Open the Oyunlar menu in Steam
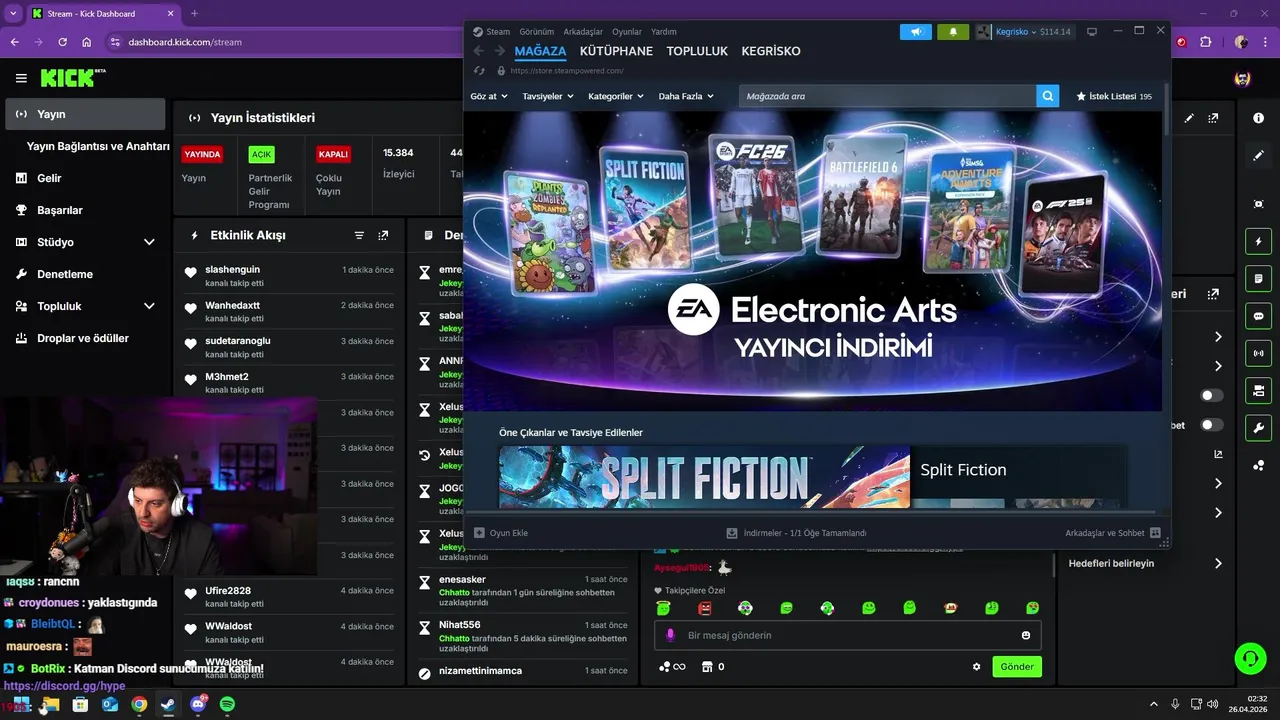The image size is (1280, 720). (x=627, y=32)
